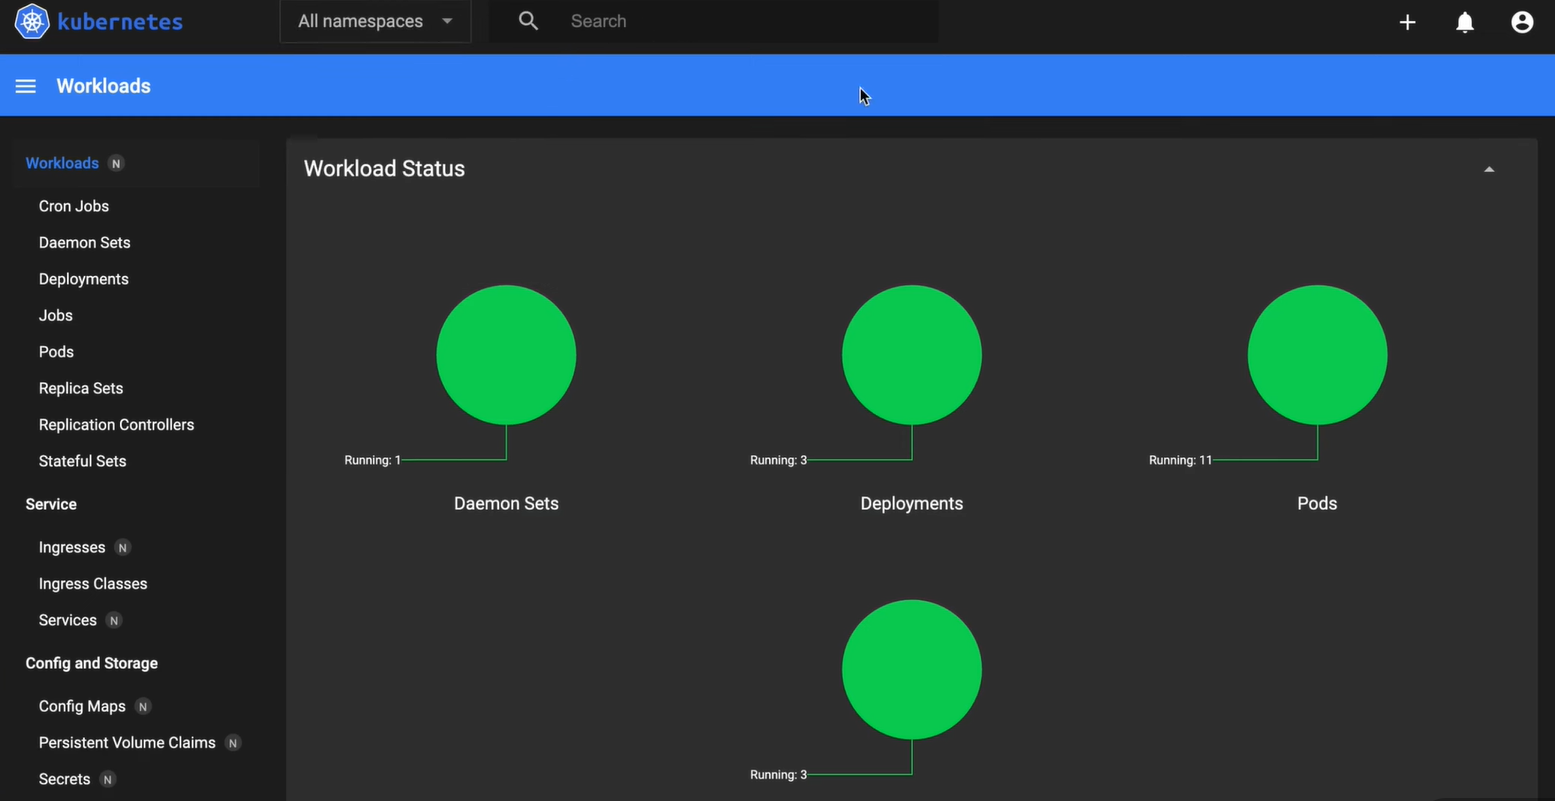Navigate to Cron Jobs
This screenshot has height=801, width=1555.
pyautogui.click(x=73, y=206)
